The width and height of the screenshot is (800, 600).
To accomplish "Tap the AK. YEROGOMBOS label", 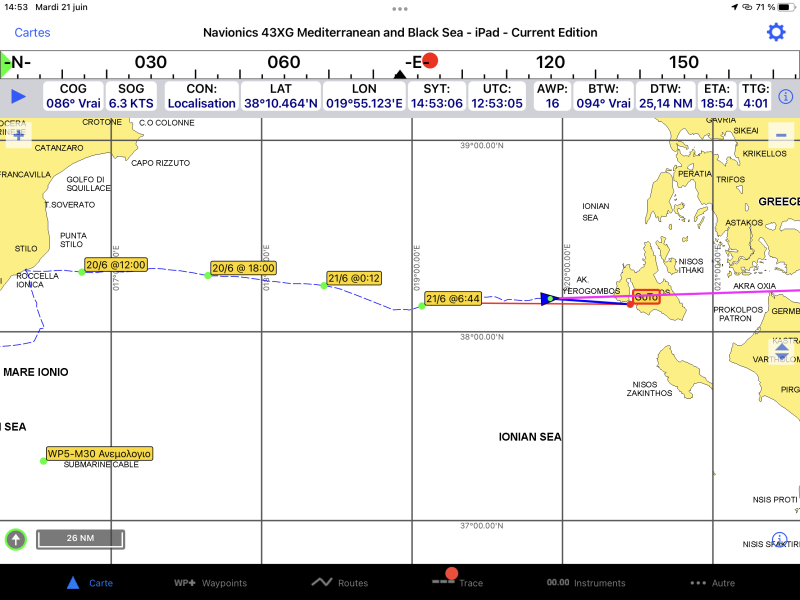I will [591, 285].
